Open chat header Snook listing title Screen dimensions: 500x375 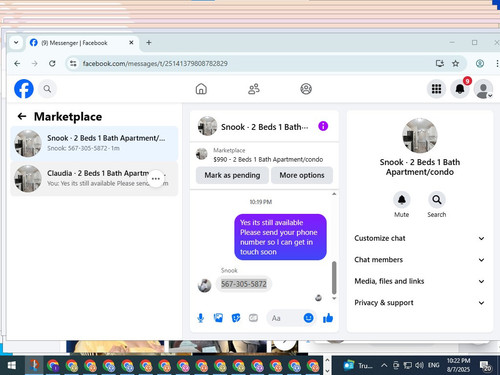click(x=264, y=127)
